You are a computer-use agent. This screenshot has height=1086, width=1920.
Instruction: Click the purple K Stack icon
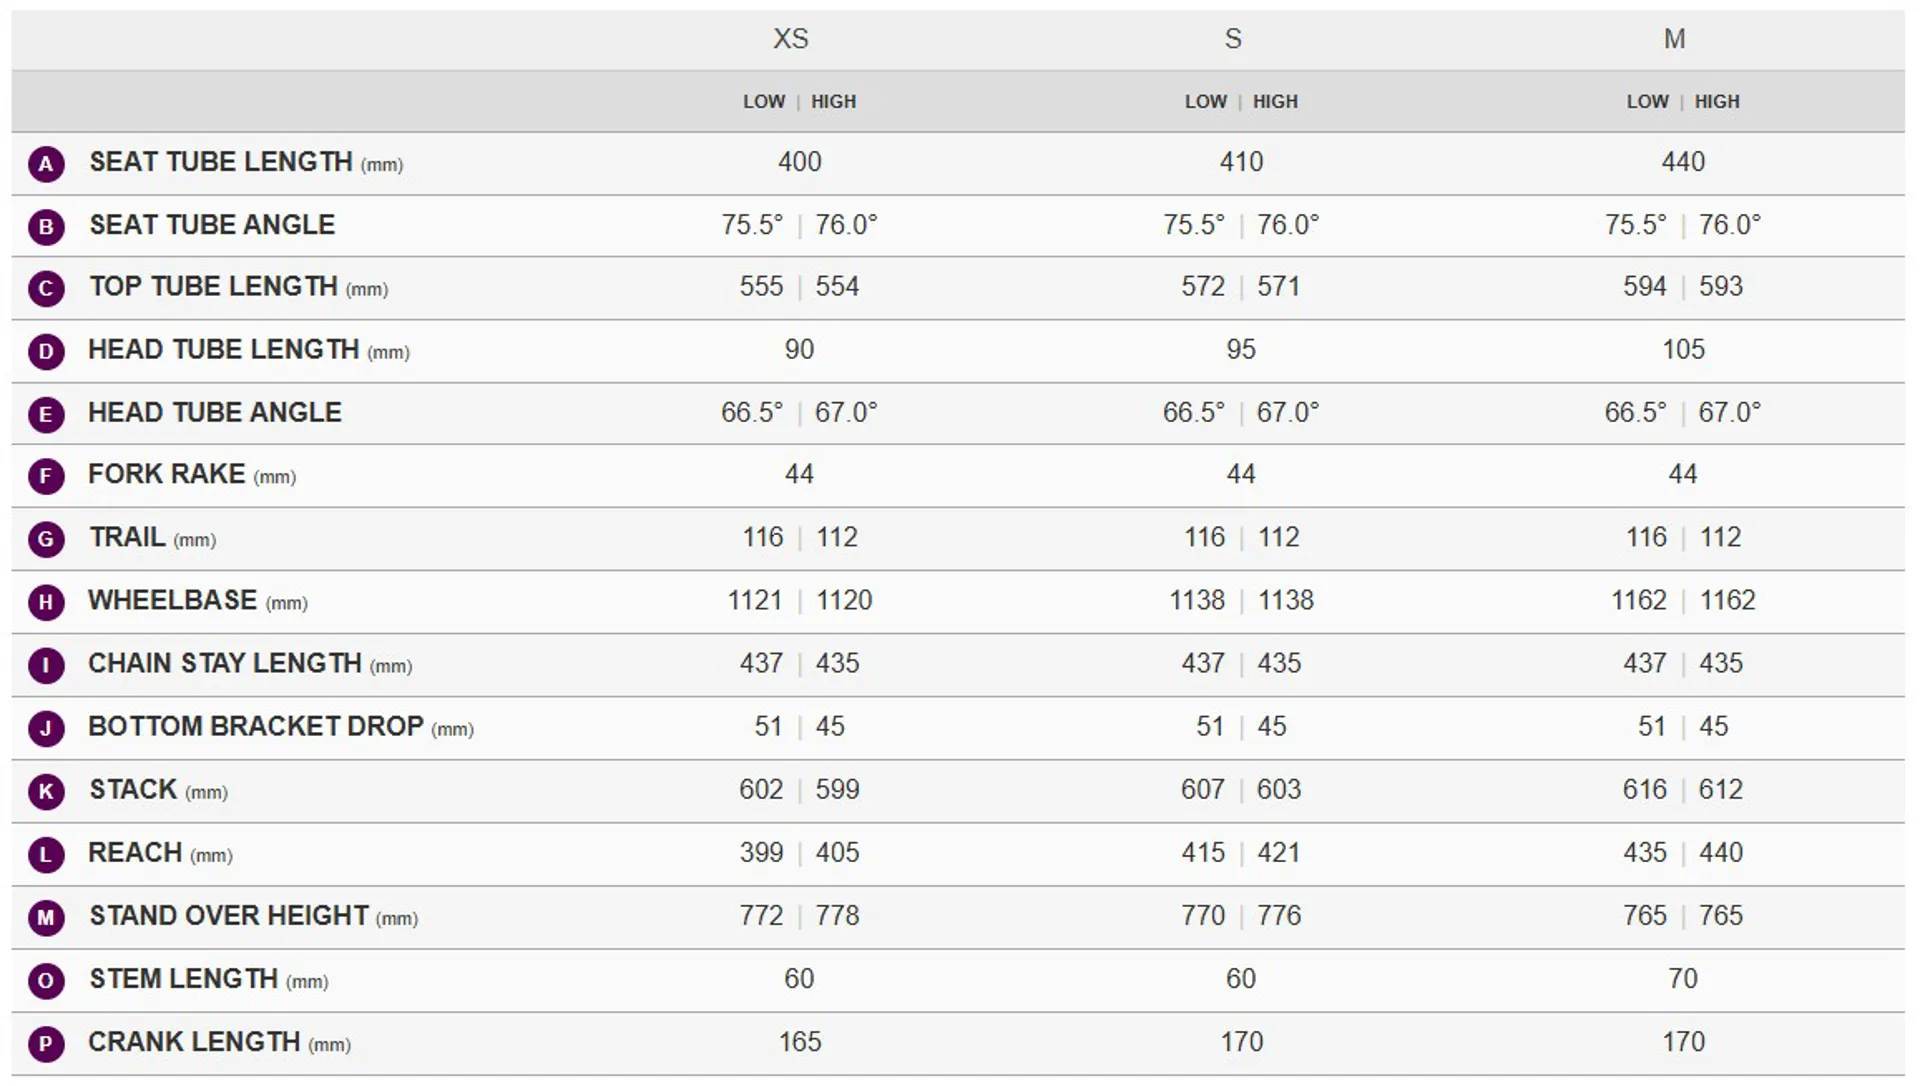[46, 791]
